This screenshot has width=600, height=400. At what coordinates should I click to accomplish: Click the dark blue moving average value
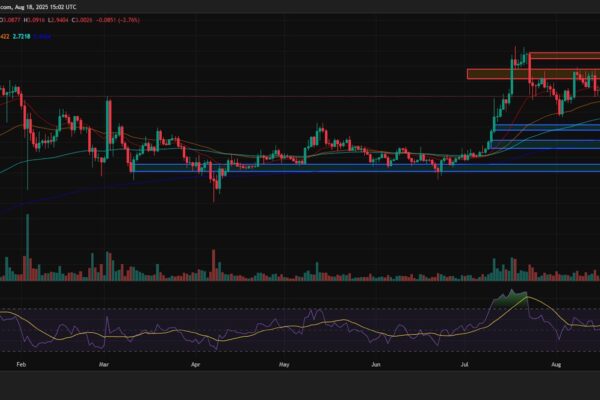tap(42, 37)
